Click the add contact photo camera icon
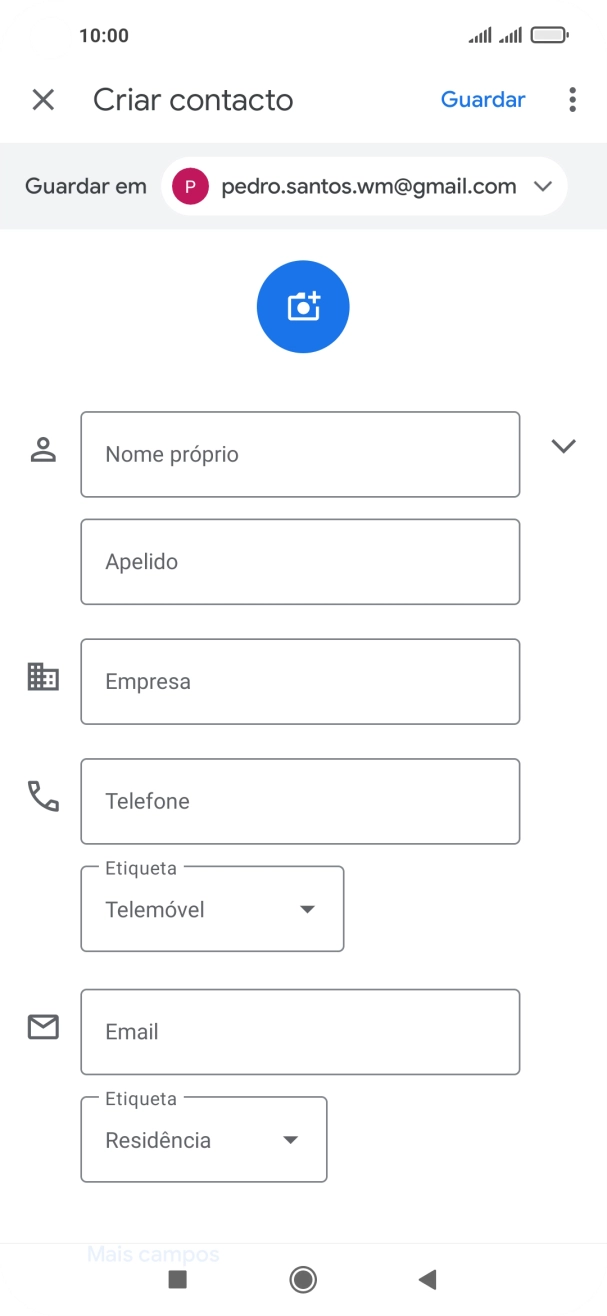Image resolution: width=607 pixels, height=1316 pixels. pyautogui.click(x=303, y=306)
